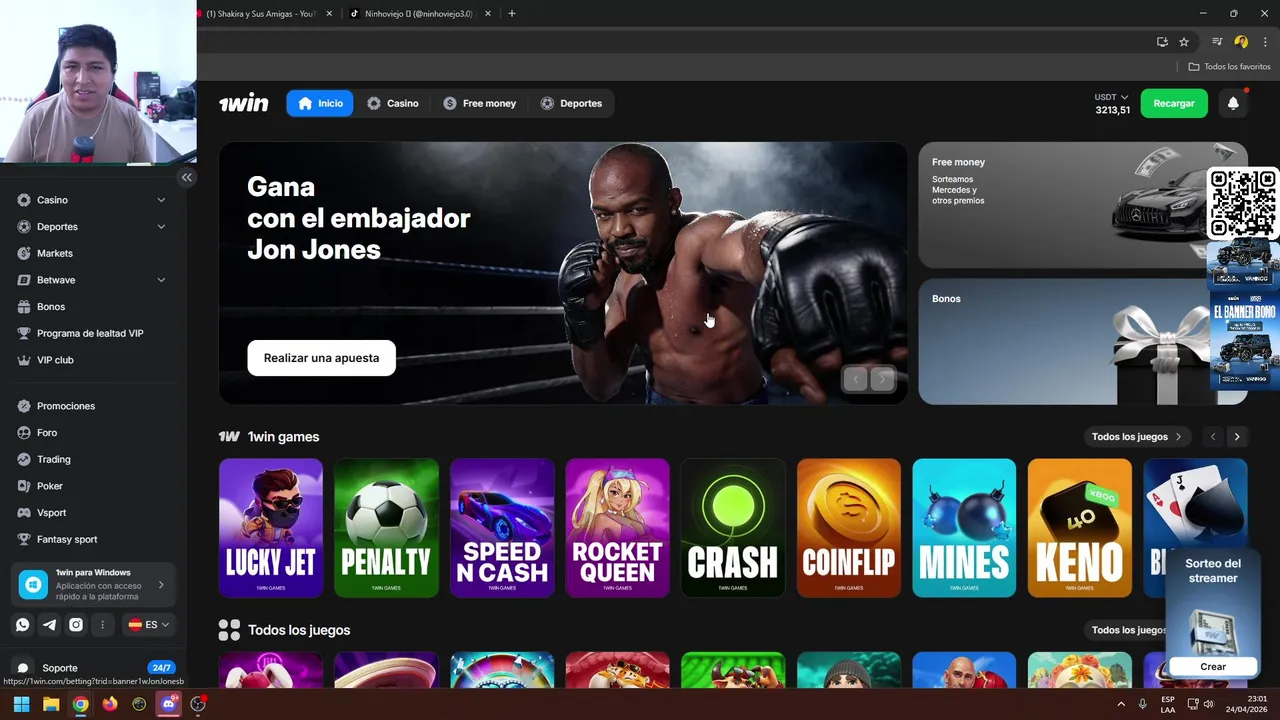Launch the Penalty game
This screenshot has width=1280, height=720.
point(386,528)
